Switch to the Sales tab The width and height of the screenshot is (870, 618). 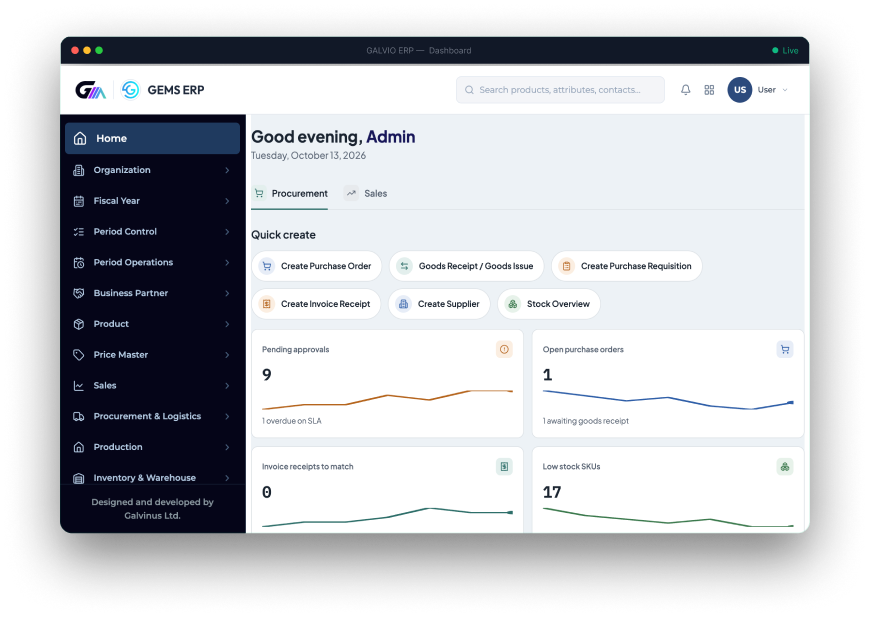tap(366, 194)
